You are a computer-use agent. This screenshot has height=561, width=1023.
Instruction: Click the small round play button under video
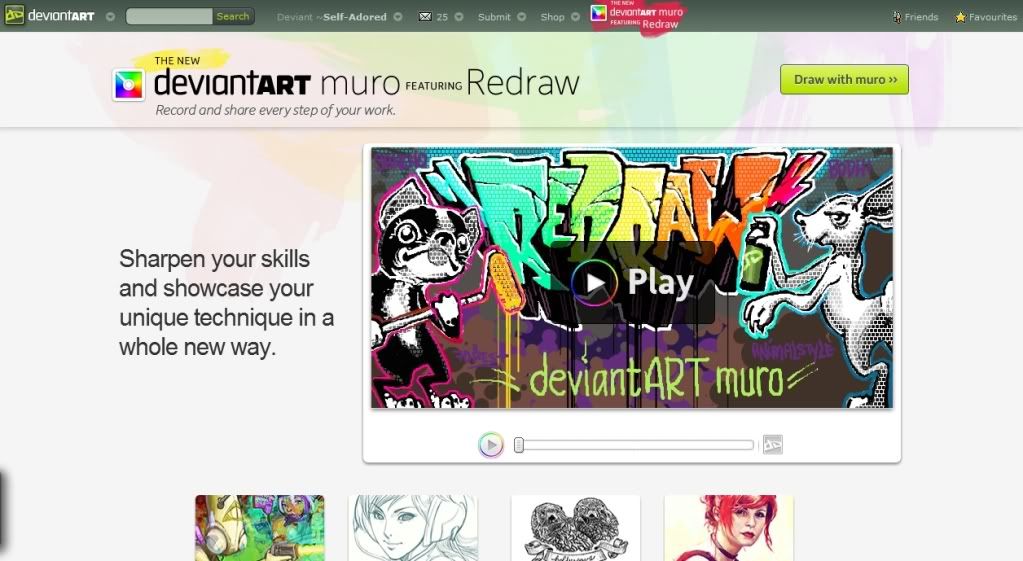coord(491,446)
